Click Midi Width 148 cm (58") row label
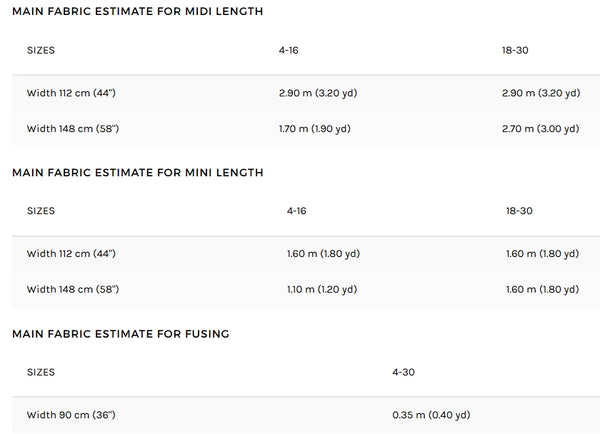Image resolution: width=600 pixels, height=434 pixels. [73, 129]
